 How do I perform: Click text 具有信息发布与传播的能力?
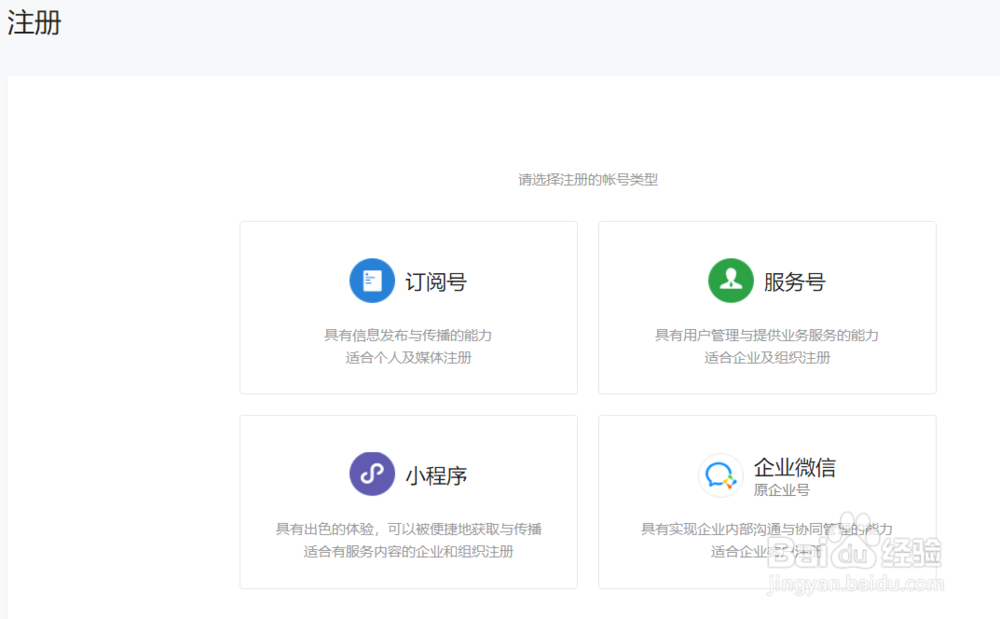408,335
